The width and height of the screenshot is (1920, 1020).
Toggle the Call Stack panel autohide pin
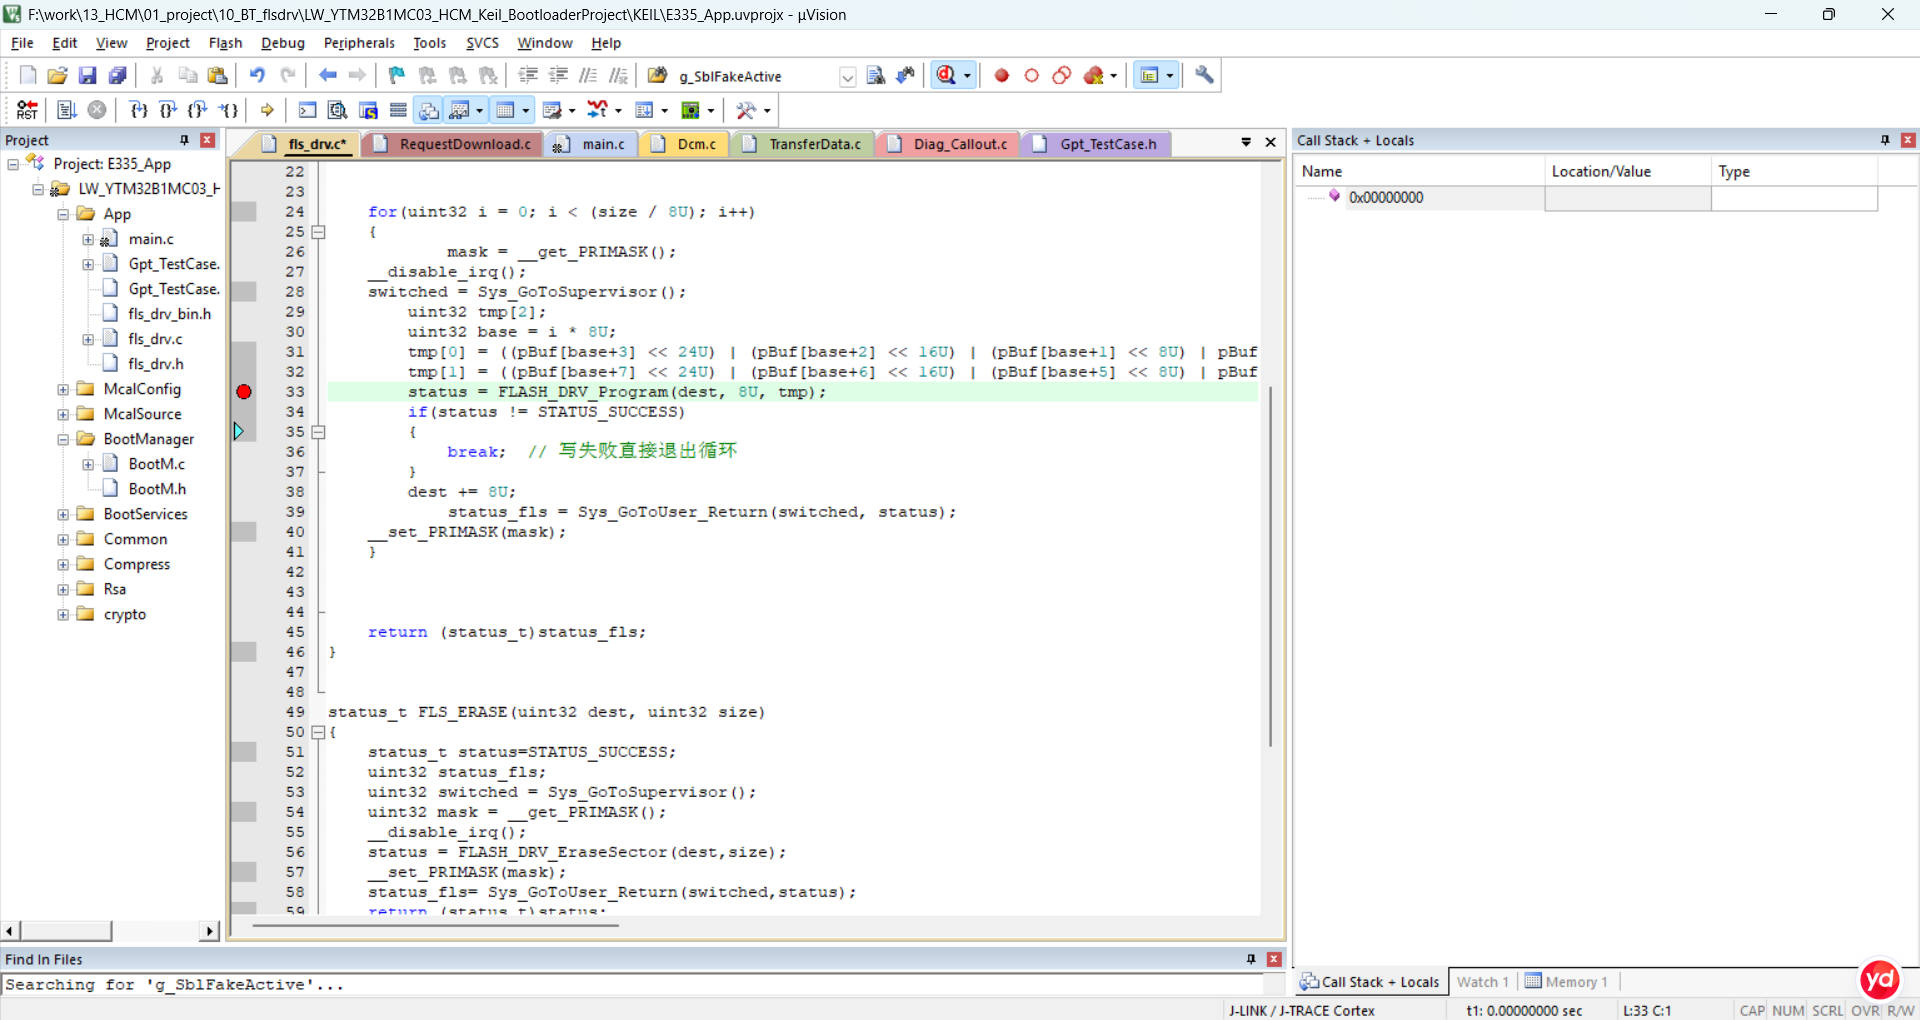click(1885, 140)
